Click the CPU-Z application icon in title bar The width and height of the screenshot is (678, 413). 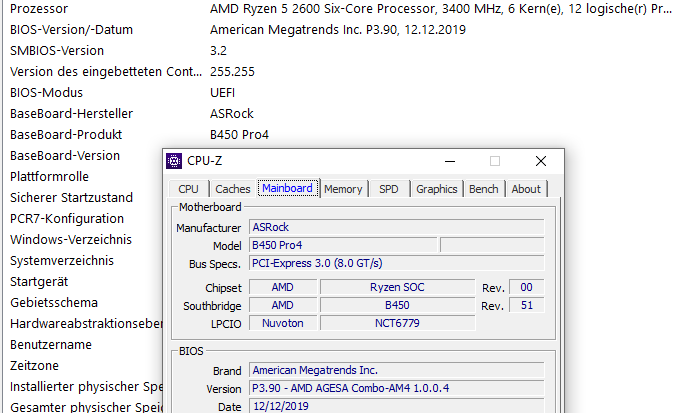tap(174, 161)
